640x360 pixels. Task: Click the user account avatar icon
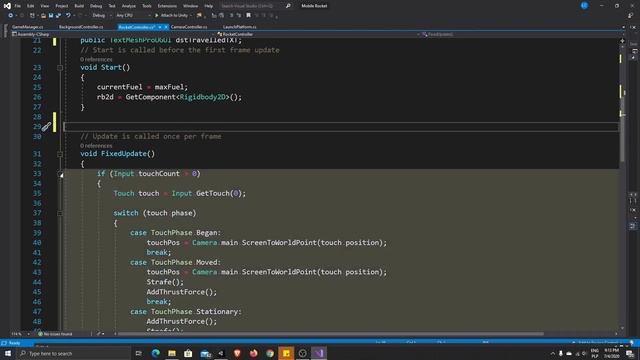(584, 5)
